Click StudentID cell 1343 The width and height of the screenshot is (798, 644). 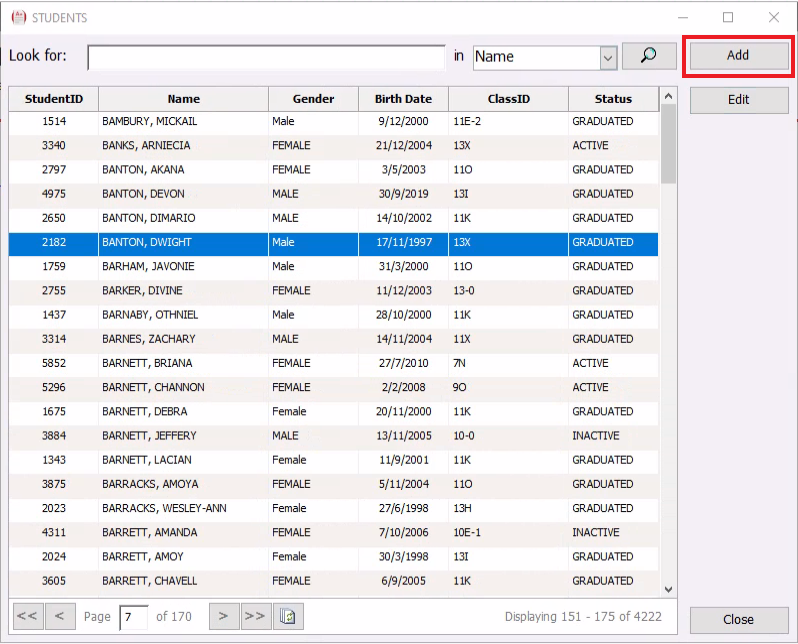pyautogui.click(x=54, y=460)
